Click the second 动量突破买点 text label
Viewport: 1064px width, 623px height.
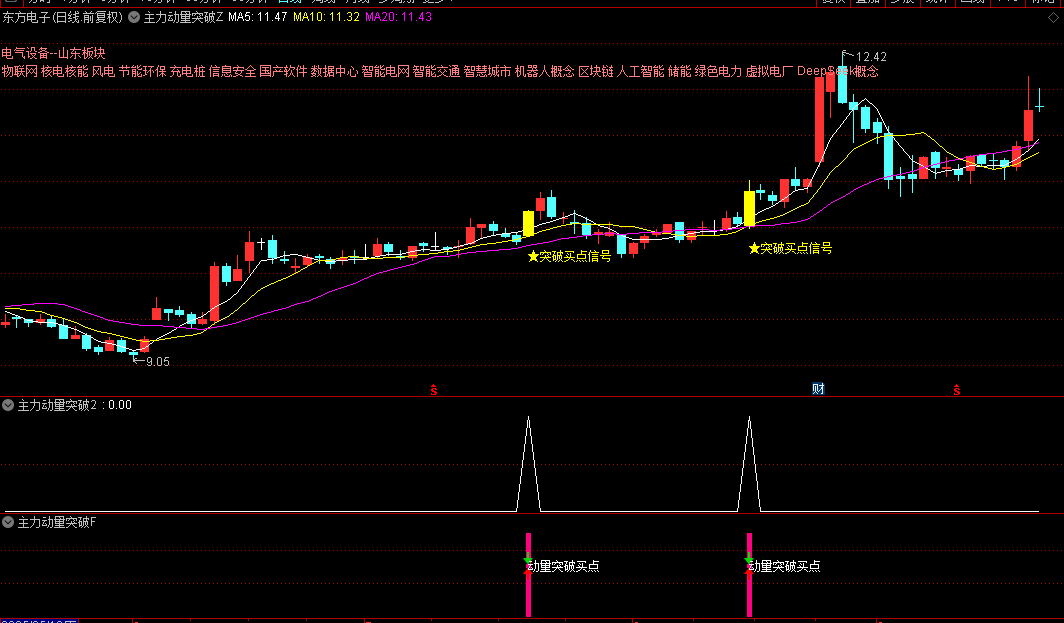point(784,566)
